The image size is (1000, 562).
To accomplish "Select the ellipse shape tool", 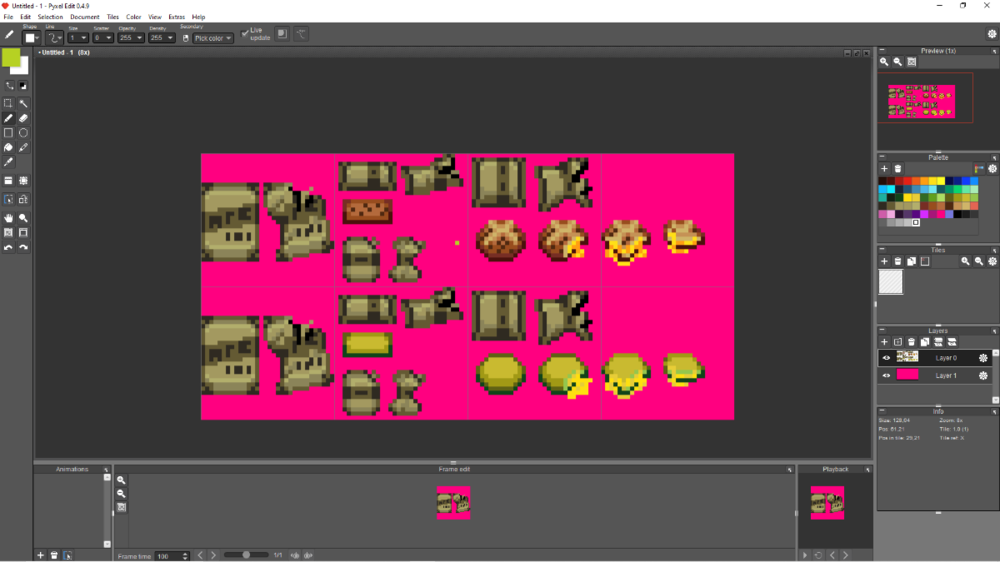I will tap(24, 133).
